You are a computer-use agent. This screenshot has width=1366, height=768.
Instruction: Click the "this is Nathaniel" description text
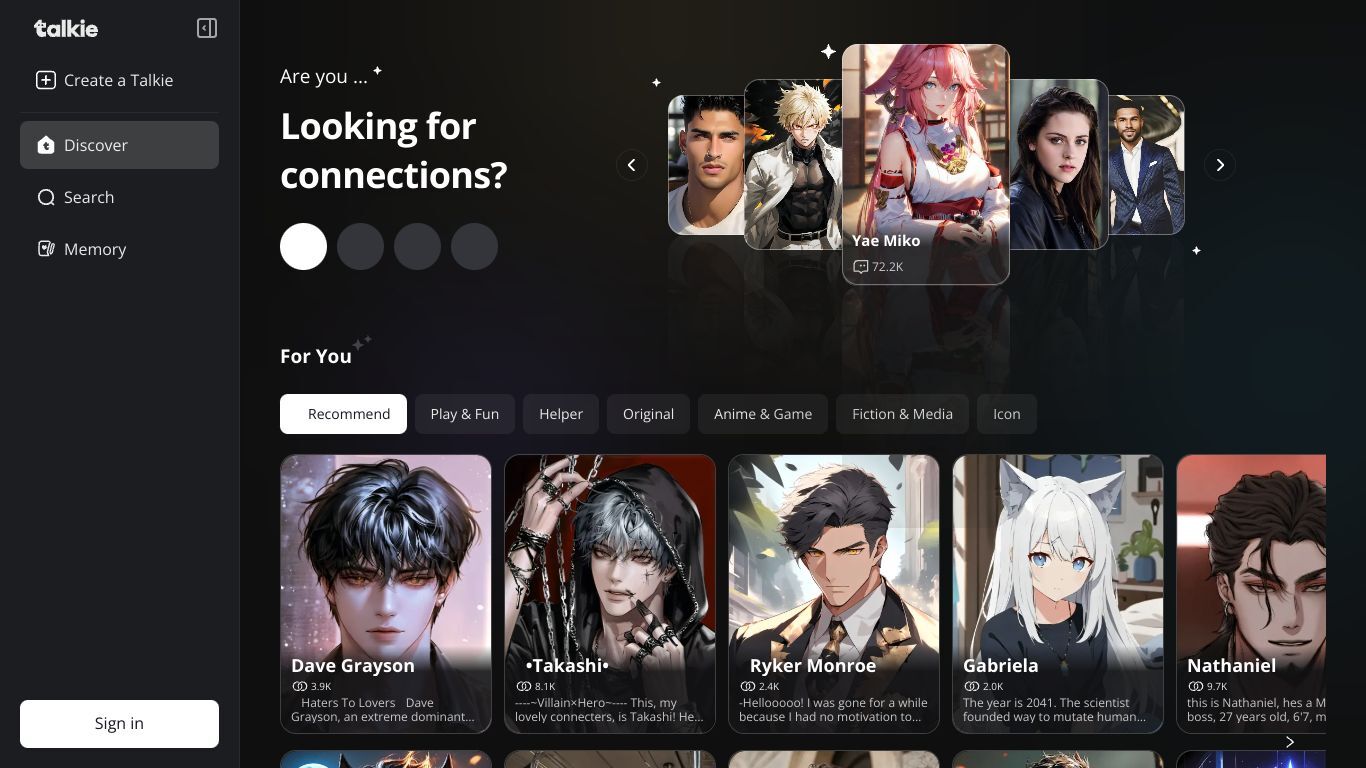click(1256, 710)
